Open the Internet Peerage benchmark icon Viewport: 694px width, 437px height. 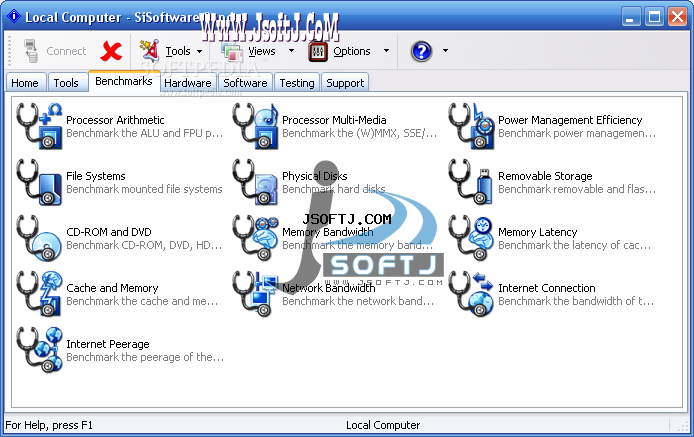[39, 350]
